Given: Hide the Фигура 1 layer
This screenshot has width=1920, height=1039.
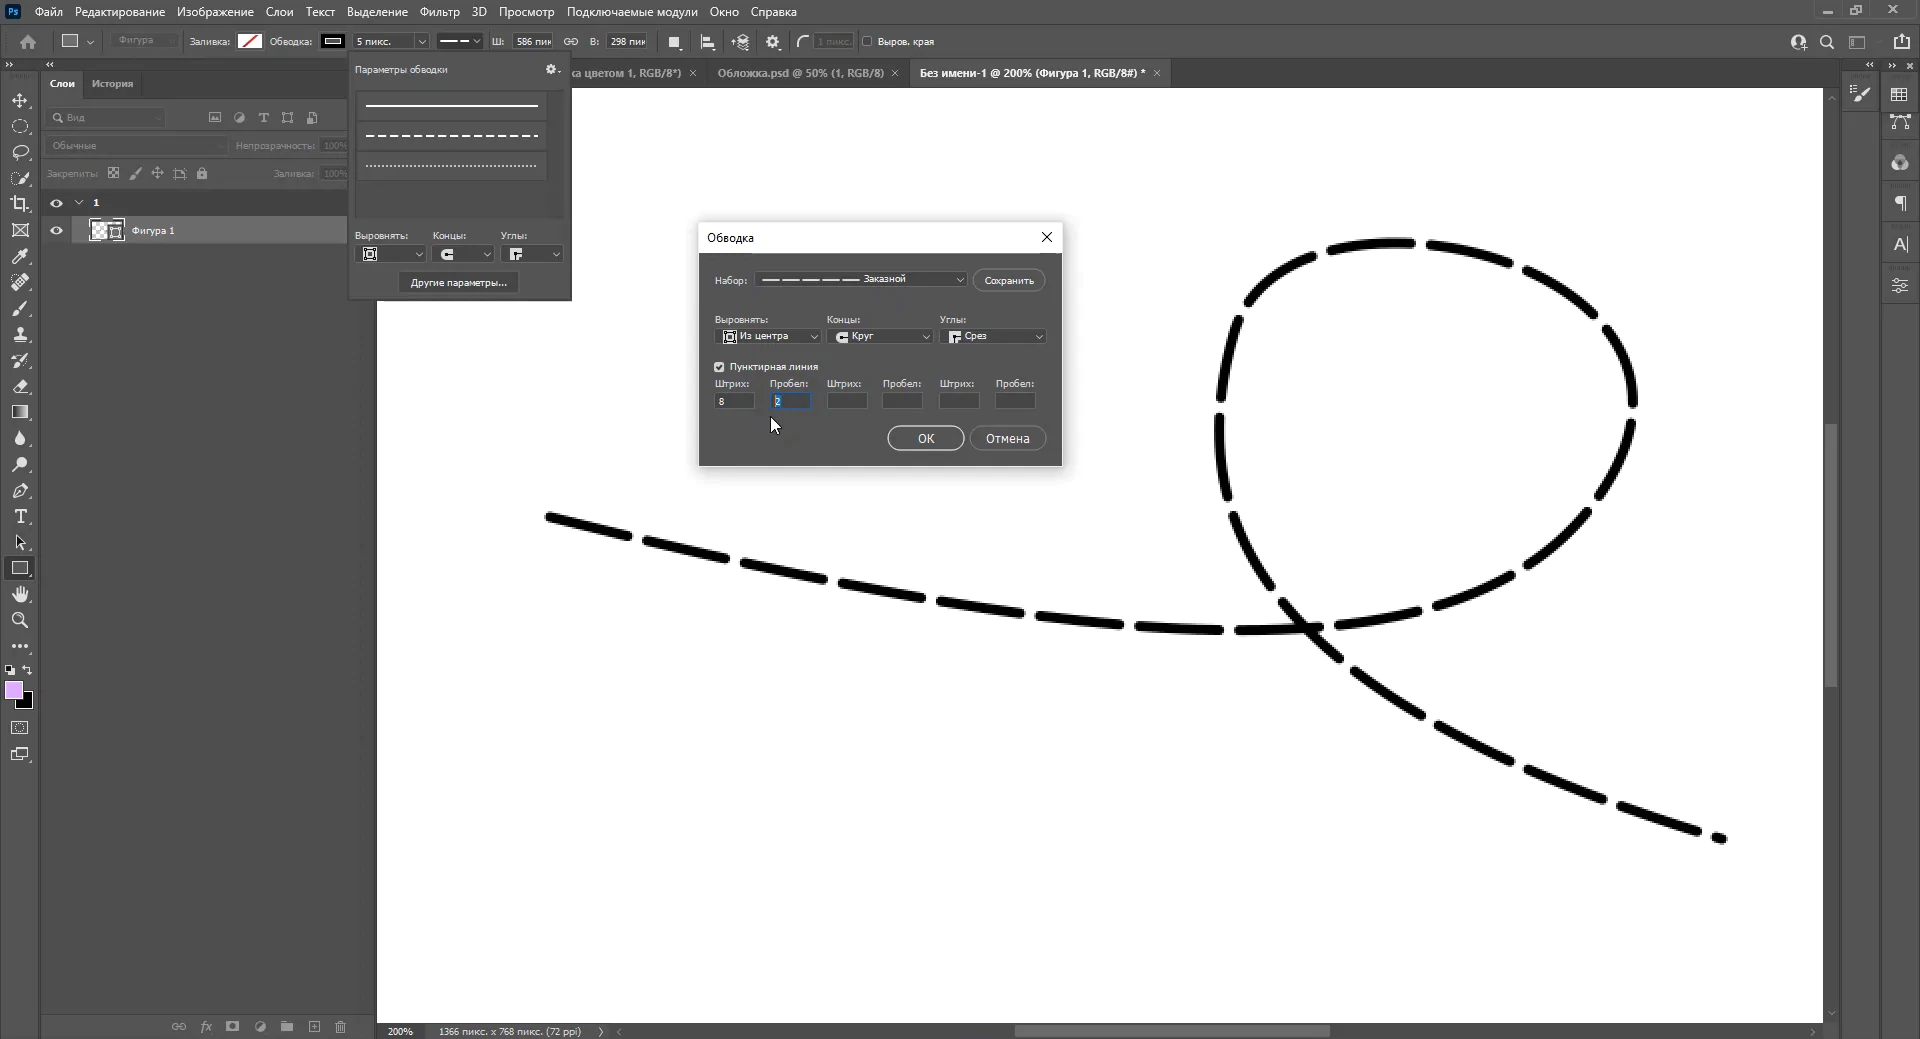Looking at the screenshot, I should tap(56, 231).
